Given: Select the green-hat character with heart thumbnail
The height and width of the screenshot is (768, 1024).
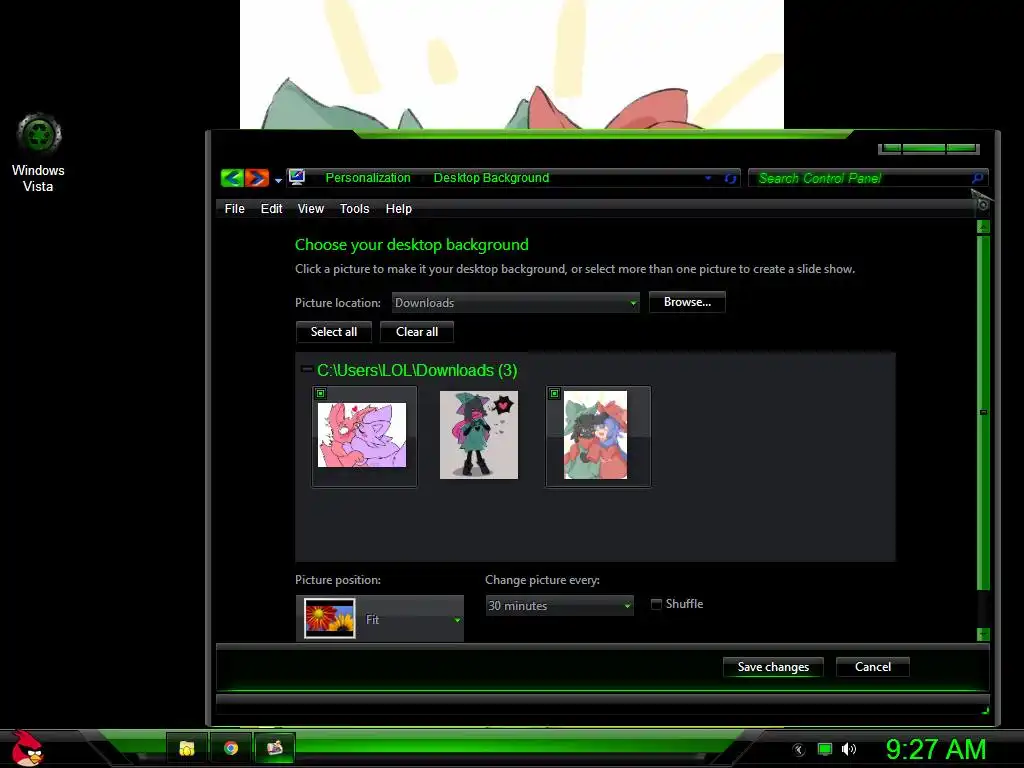Looking at the screenshot, I should (479, 435).
